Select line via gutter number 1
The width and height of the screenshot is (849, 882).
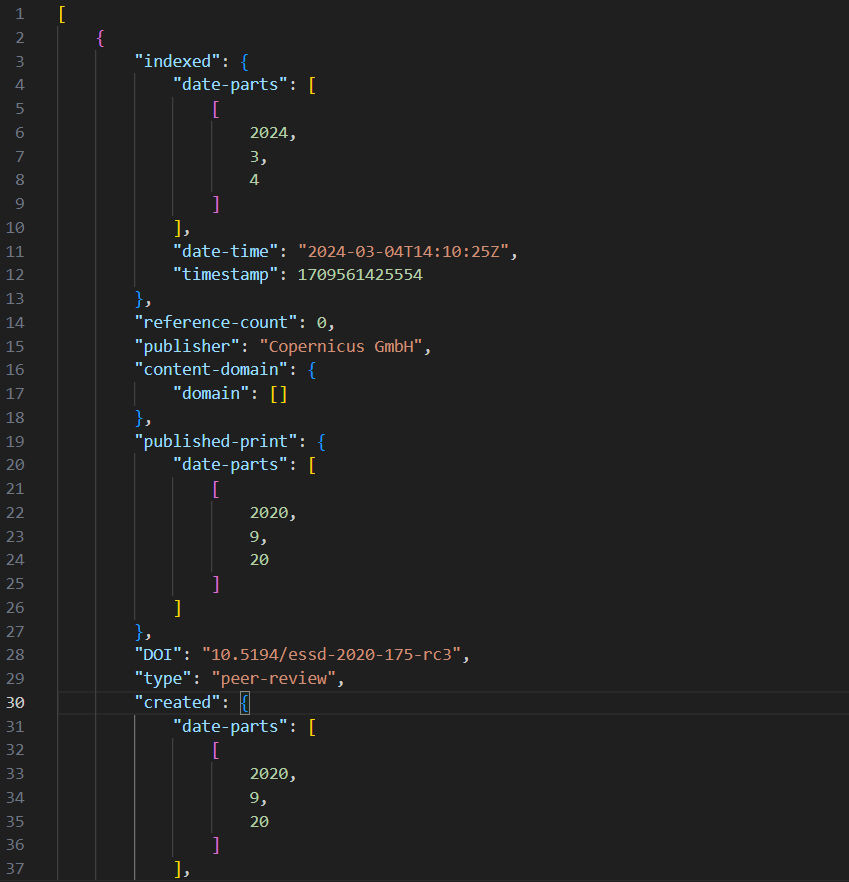pos(20,14)
